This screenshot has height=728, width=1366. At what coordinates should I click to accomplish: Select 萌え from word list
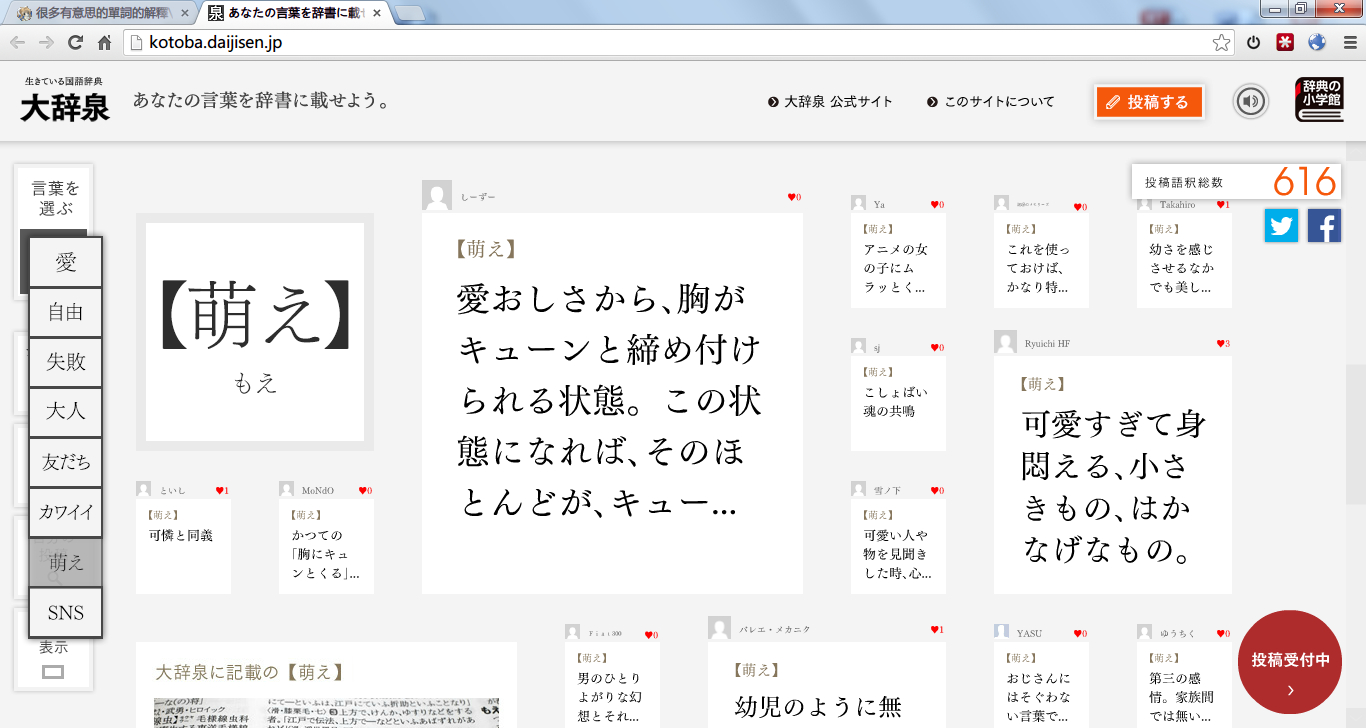(x=66, y=562)
